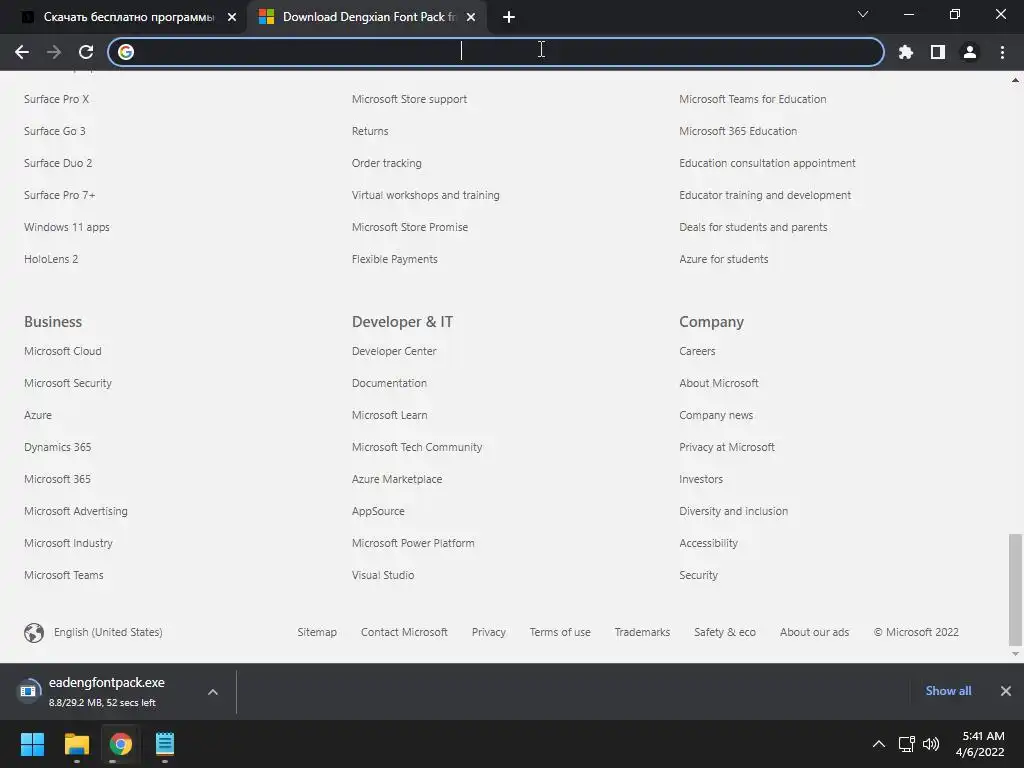Screen dimensions: 1024x768
Task: Click the Trademarks footer link
Action: tap(642, 632)
